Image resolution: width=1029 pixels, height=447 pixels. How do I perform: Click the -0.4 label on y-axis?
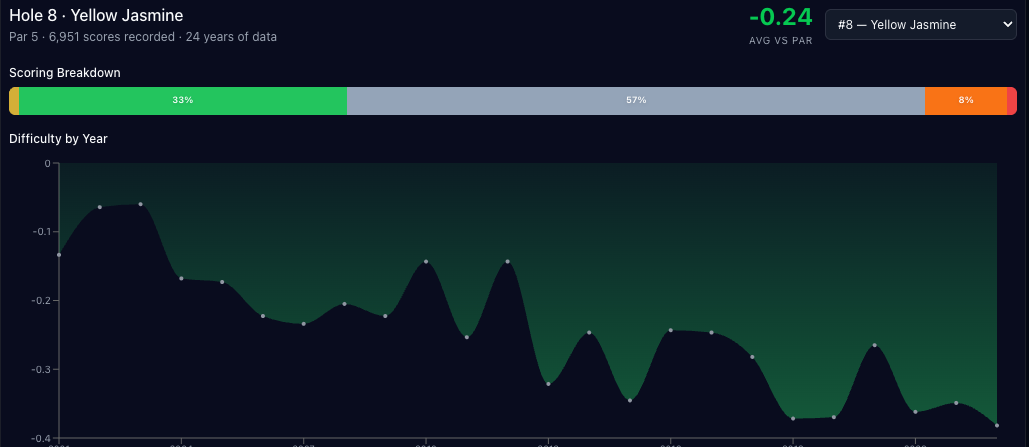coord(40,438)
